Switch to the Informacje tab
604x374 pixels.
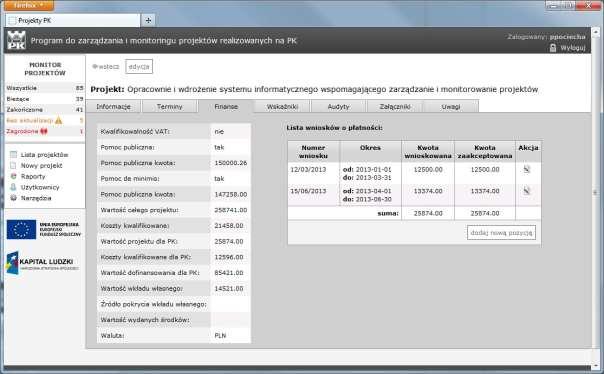(x=114, y=106)
